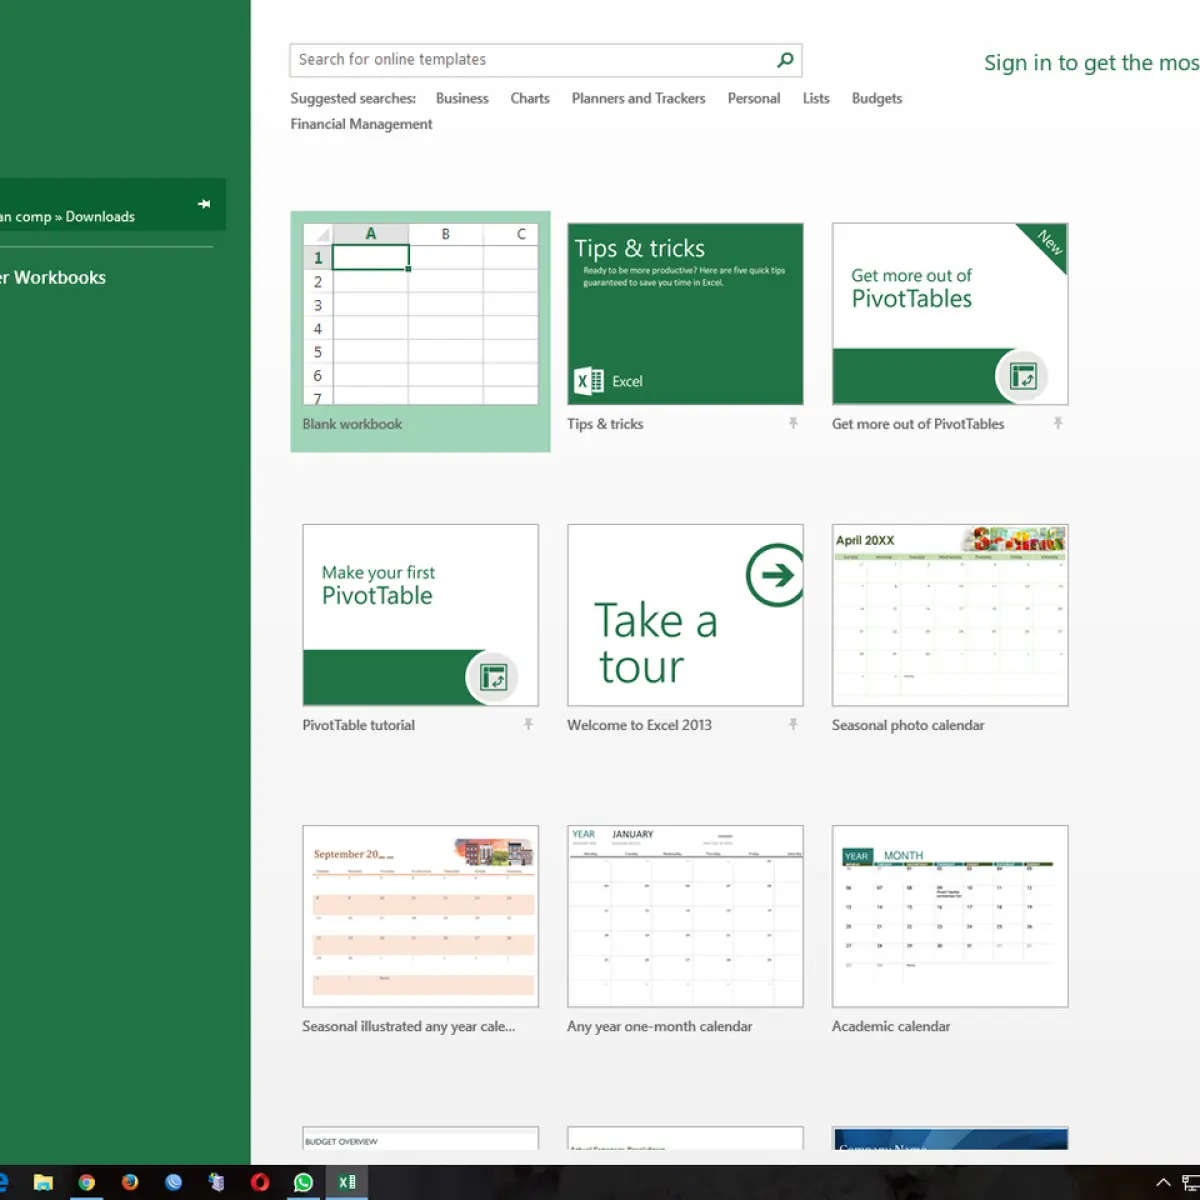Pin Get more out of PivotTables template

tap(1058, 423)
